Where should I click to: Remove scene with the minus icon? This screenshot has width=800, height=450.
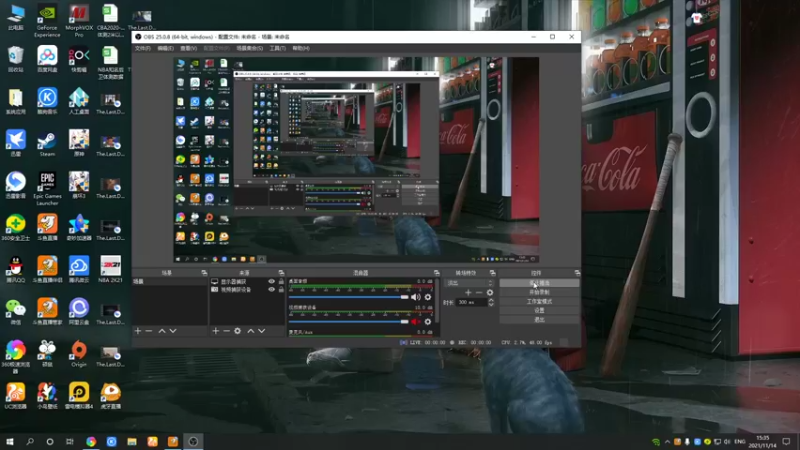(x=148, y=331)
